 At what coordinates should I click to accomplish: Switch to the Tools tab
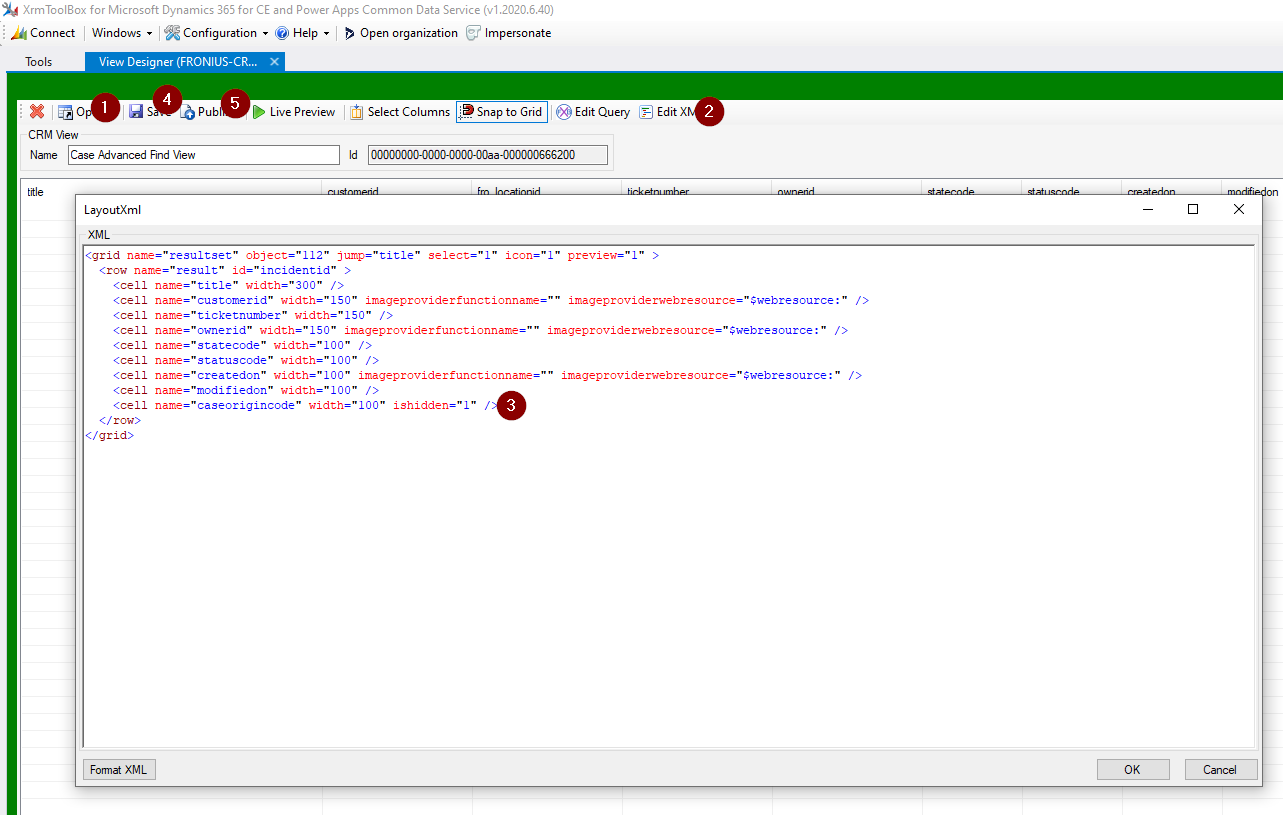pyautogui.click(x=39, y=62)
